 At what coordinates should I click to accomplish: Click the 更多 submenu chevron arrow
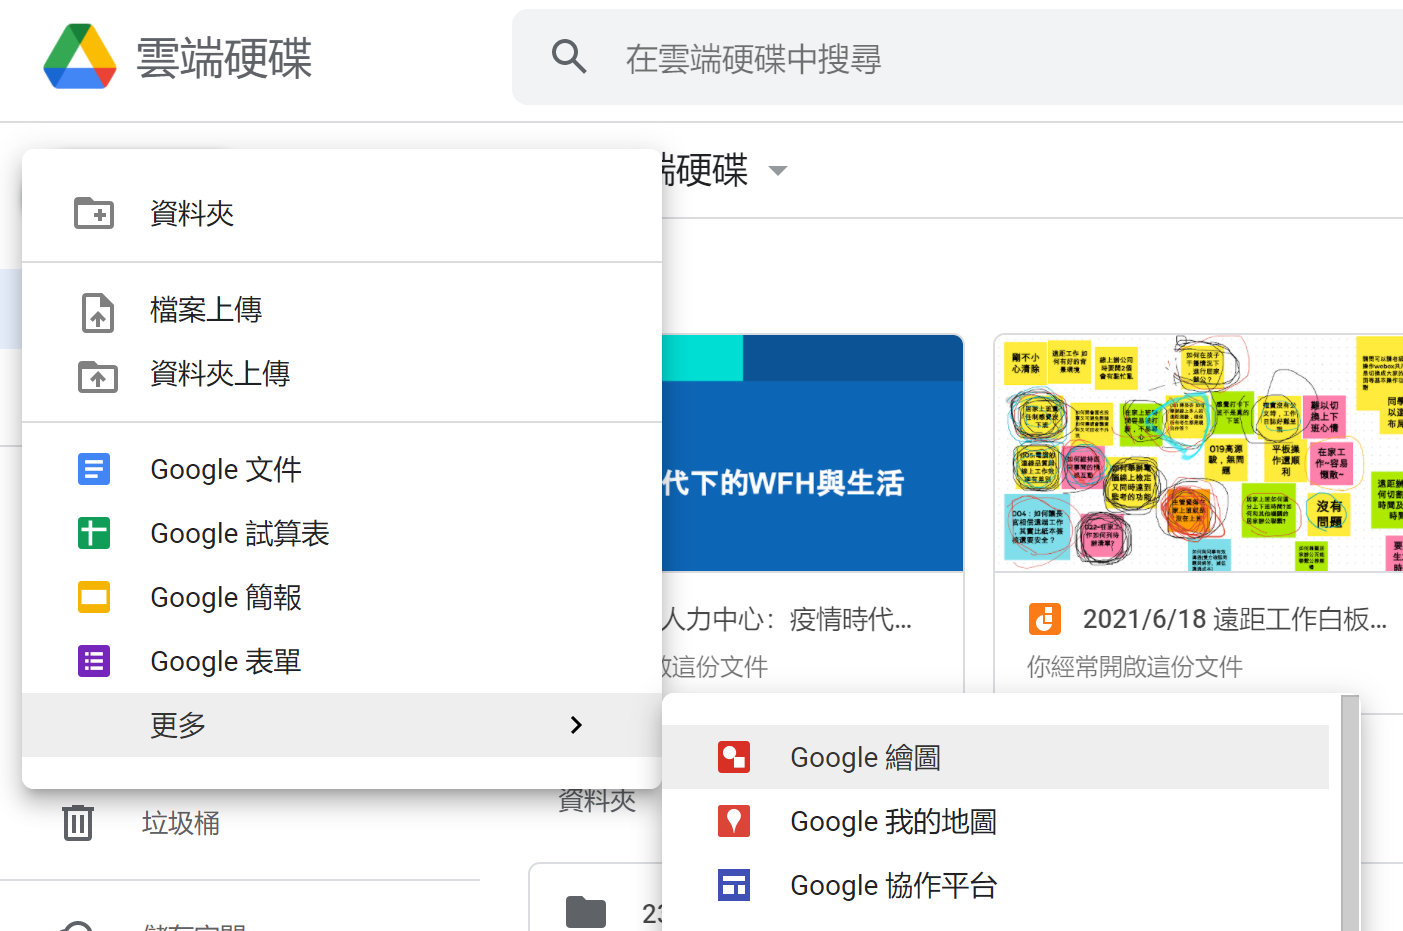576,725
